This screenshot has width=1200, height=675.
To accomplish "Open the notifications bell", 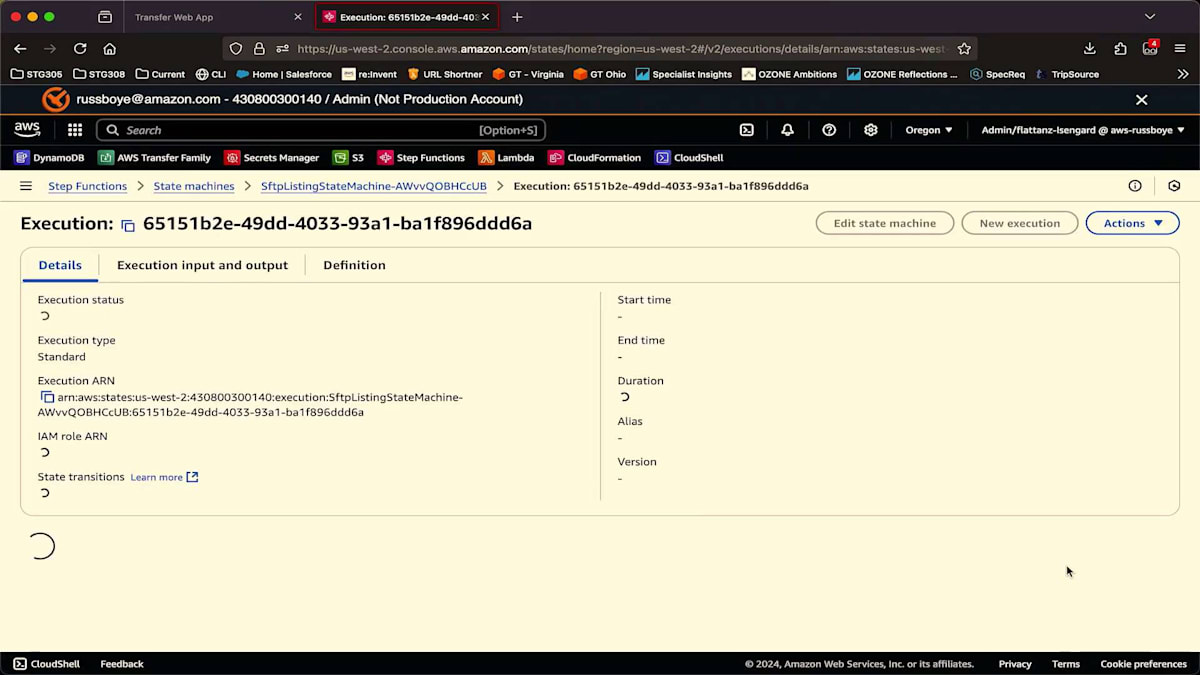I will point(788,130).
